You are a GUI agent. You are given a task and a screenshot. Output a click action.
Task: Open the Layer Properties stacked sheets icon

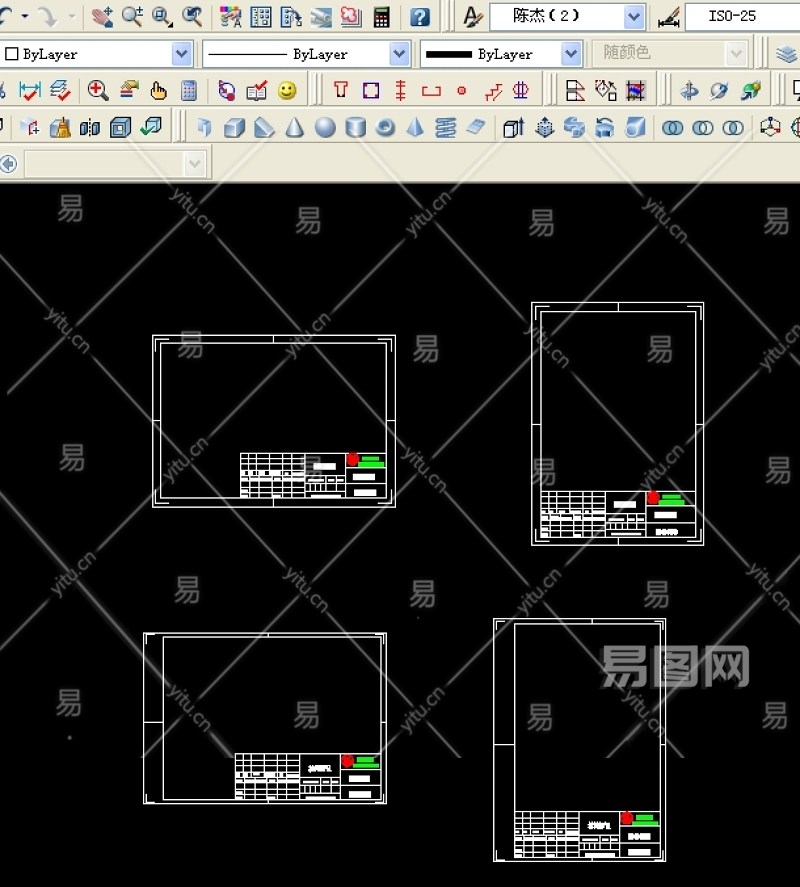point(786,54)
